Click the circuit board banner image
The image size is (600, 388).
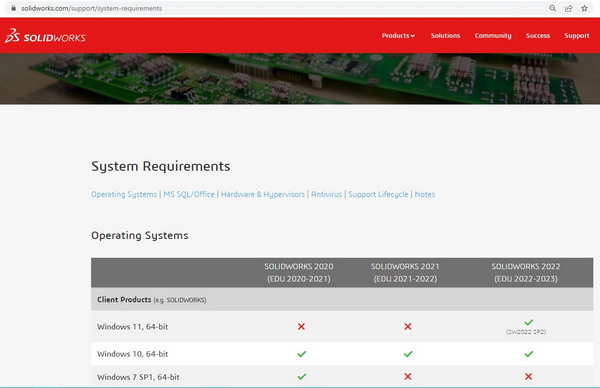tap(300, 78)
